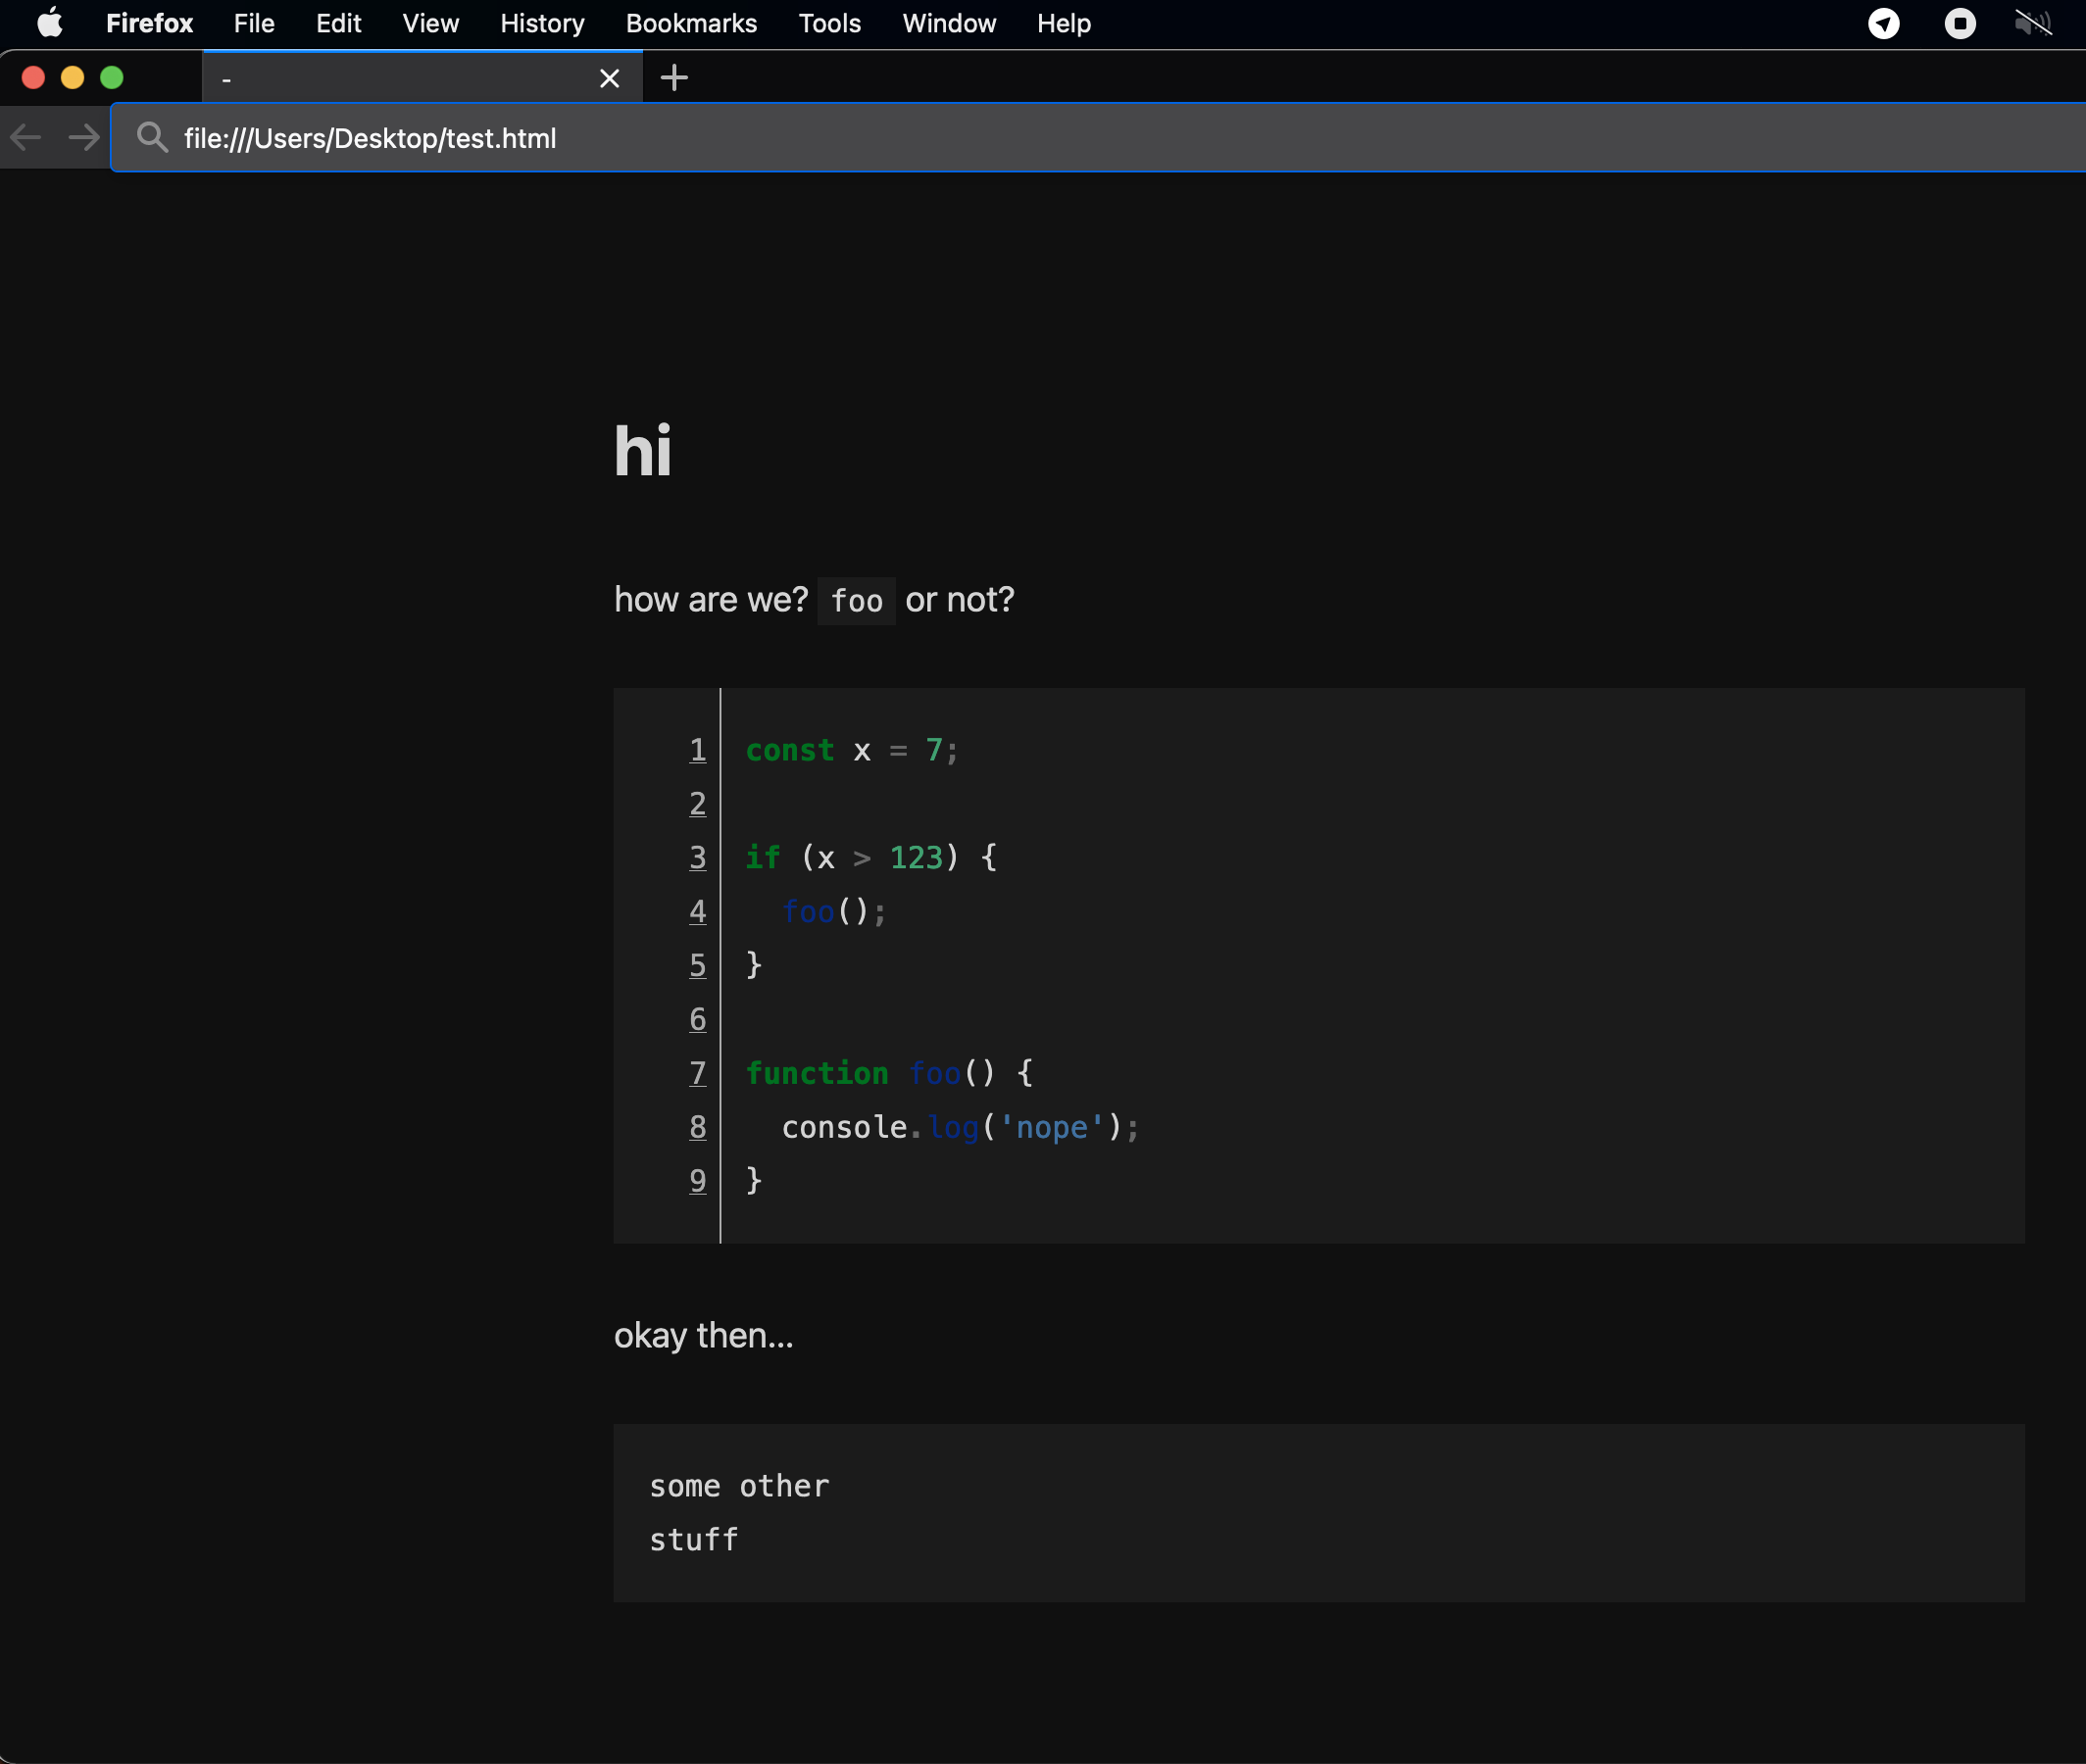Open the Tools menu

coord(829,23)
